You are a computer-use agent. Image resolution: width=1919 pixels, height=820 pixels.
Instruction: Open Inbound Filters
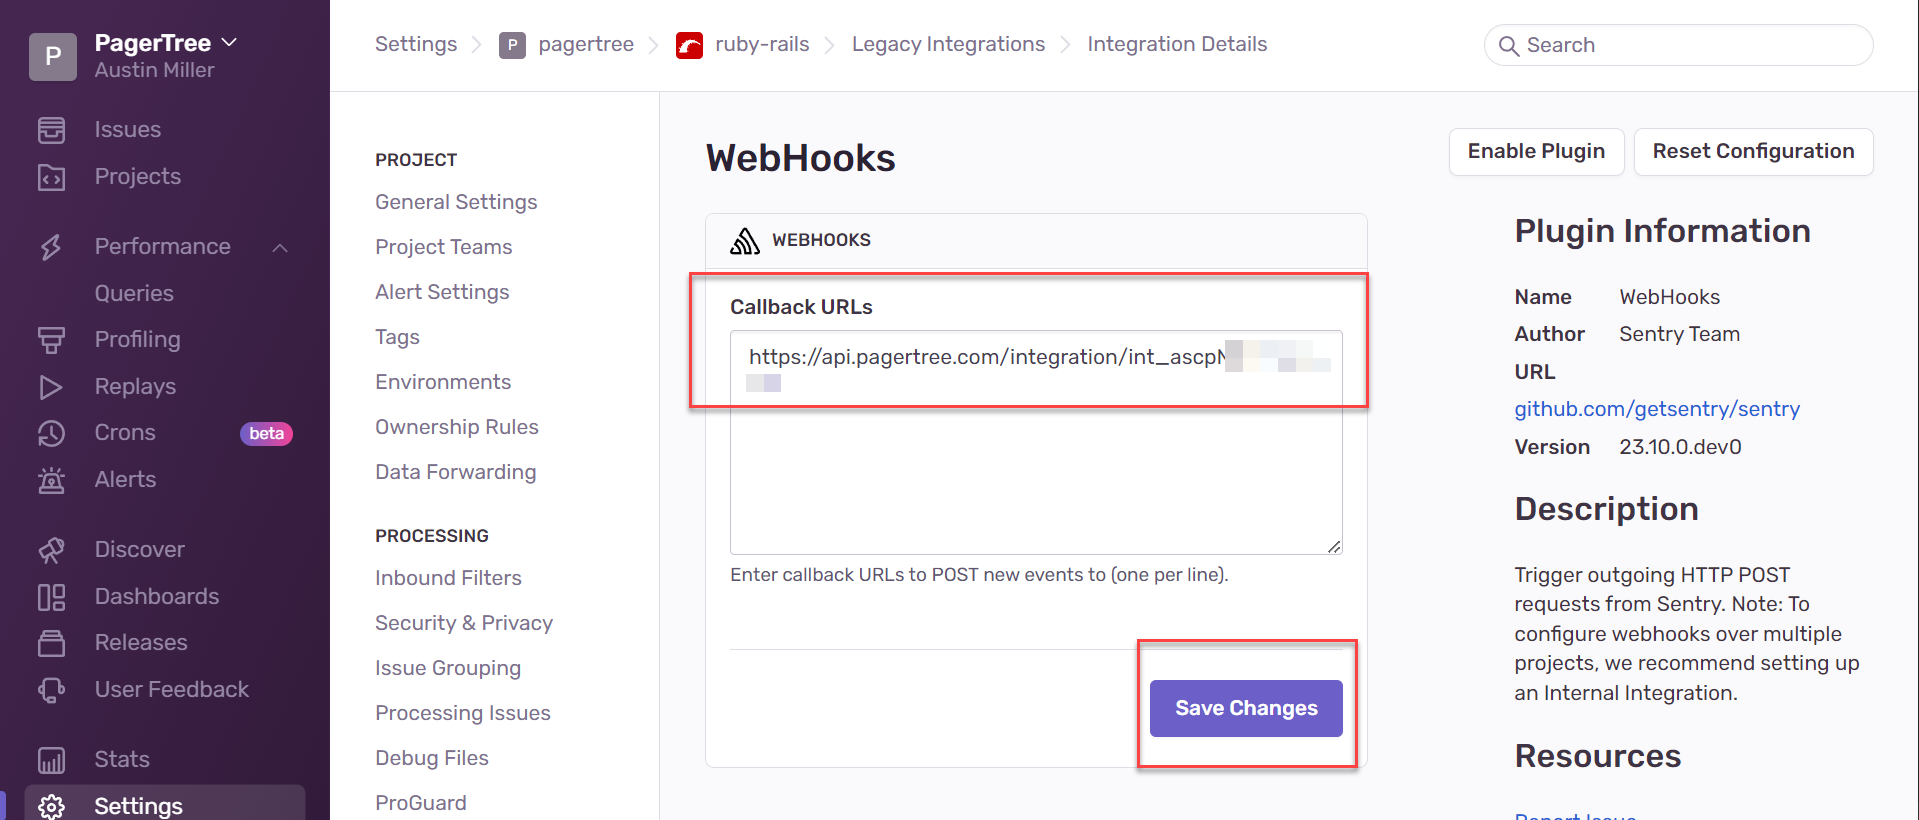448,578
